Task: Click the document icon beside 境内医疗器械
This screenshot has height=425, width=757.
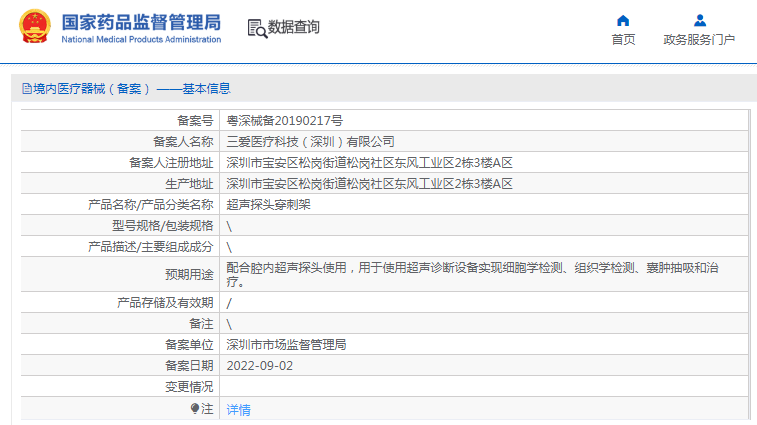Action: click(27, 88)
